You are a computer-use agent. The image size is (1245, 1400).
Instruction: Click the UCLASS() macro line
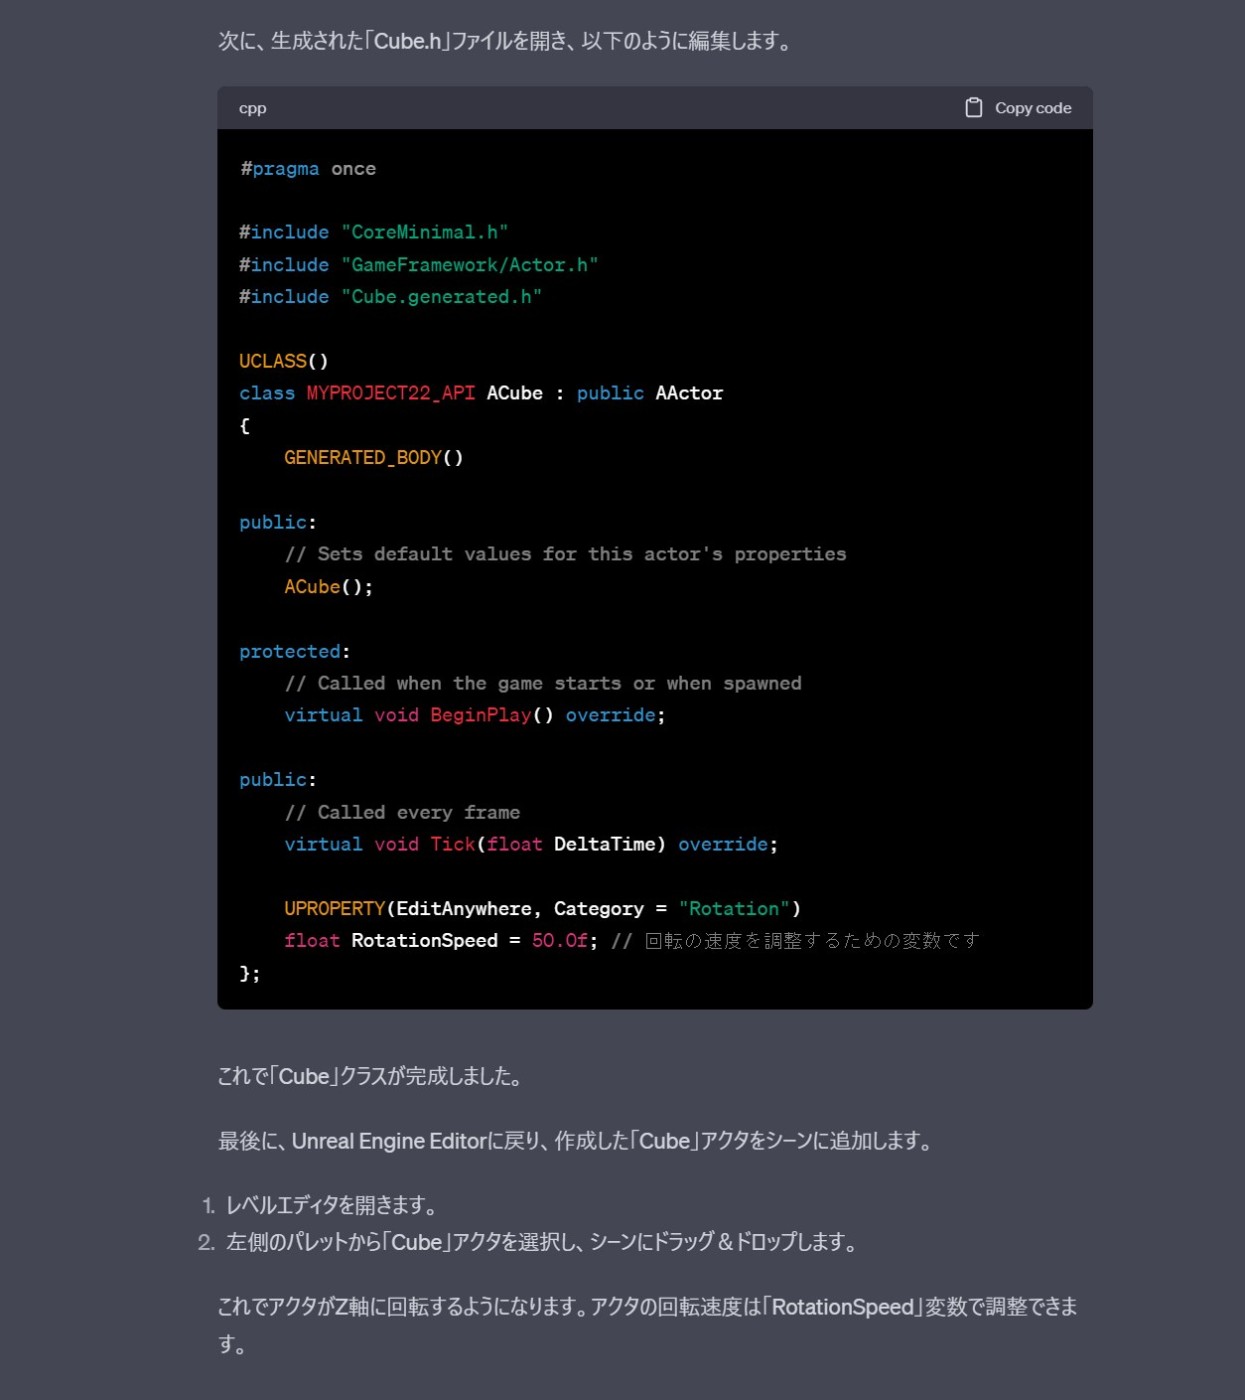pyautogui.click(x=284, y=361)
